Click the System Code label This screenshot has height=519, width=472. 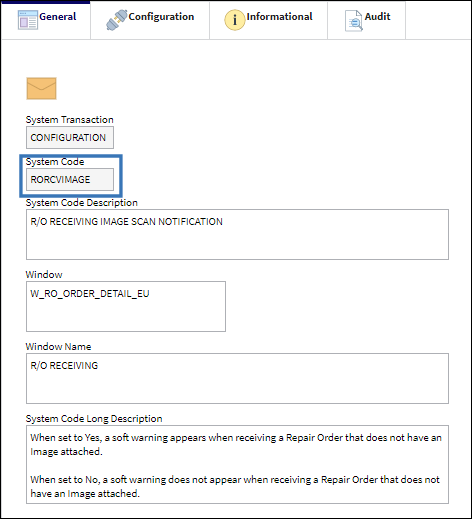pos(55,162)
